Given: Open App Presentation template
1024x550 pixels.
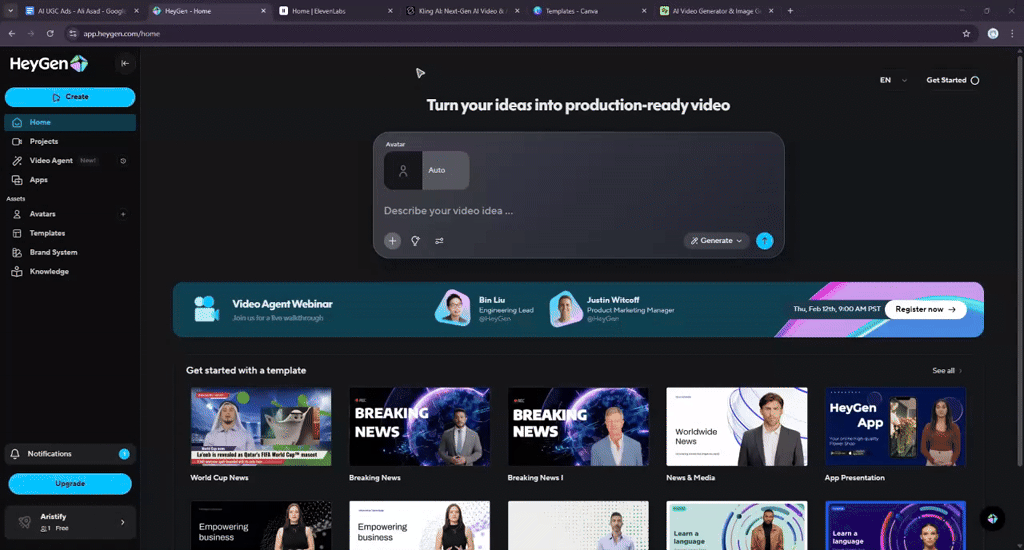Looking at the screenshot, I should [895, 427].
